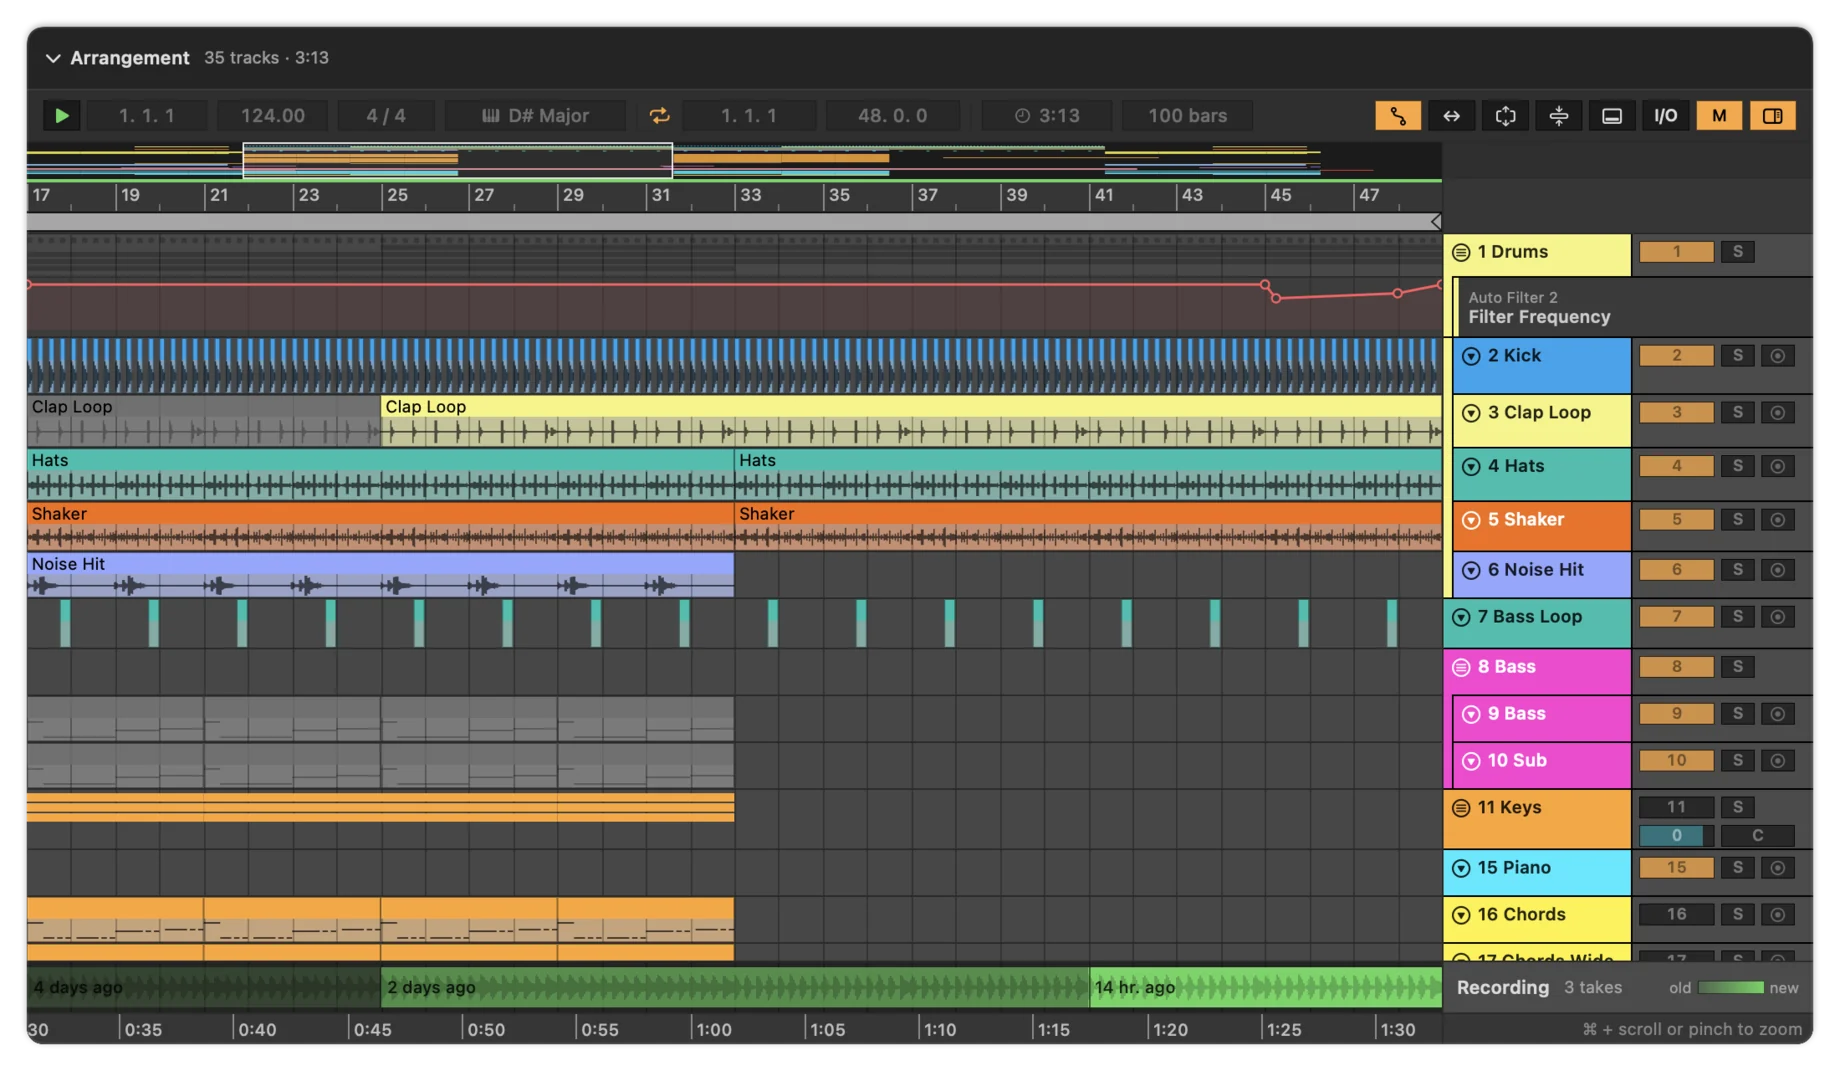The width and height of the screenshot is (1840, 1071).
Task: Click the 124.00 tempo field
Action: pyautogui.click(x=273, y=116)
